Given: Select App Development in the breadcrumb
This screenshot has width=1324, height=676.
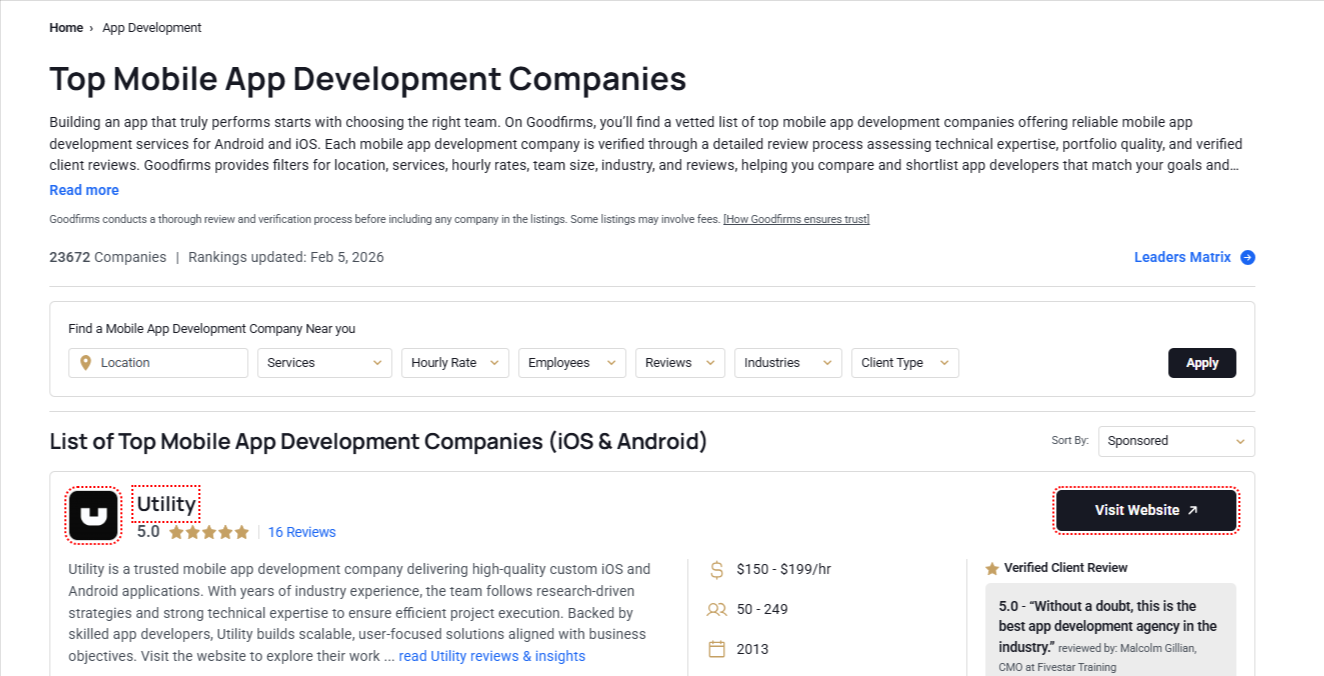Looking at the screenshot, I should click(152, 27).
